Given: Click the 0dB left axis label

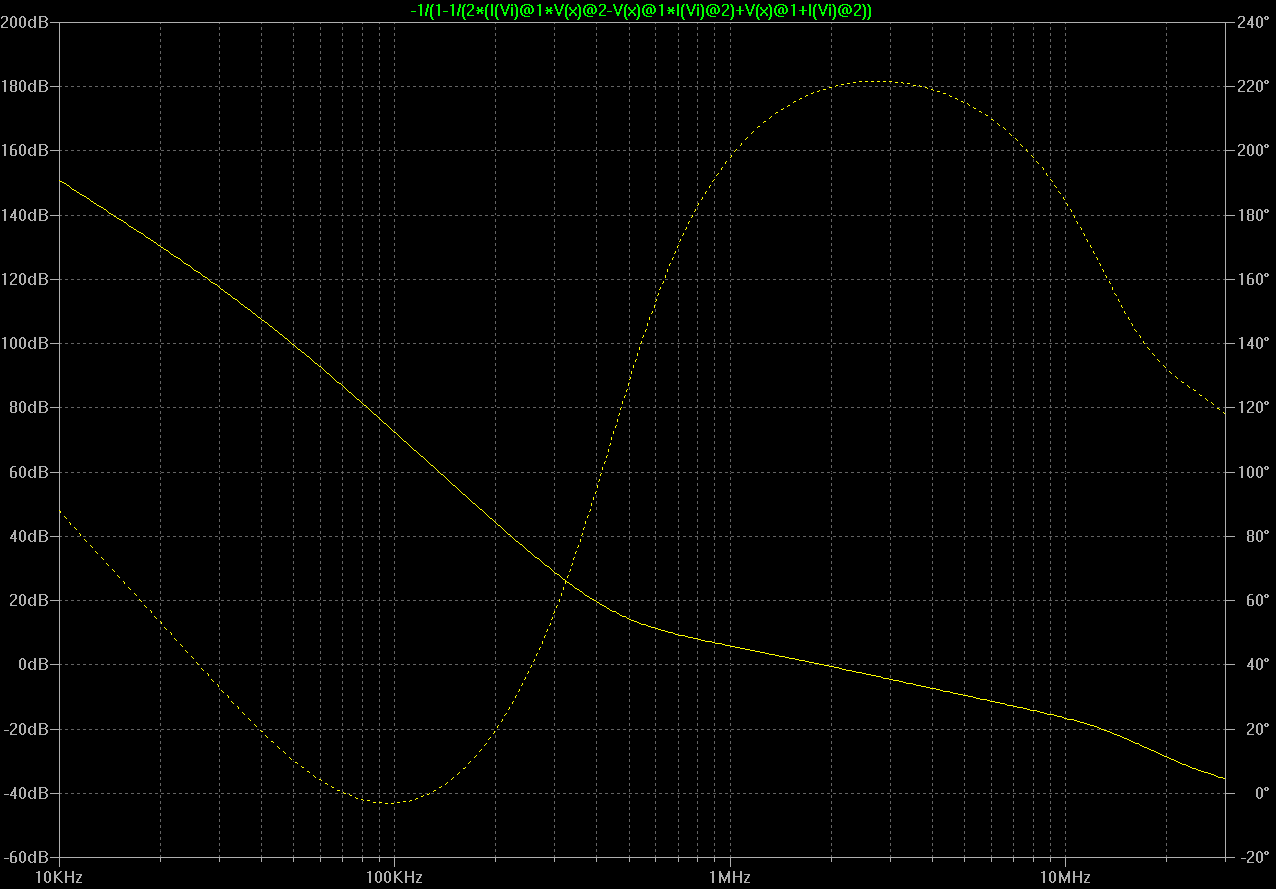Looking at the screenshot, I should click(33, 664).
